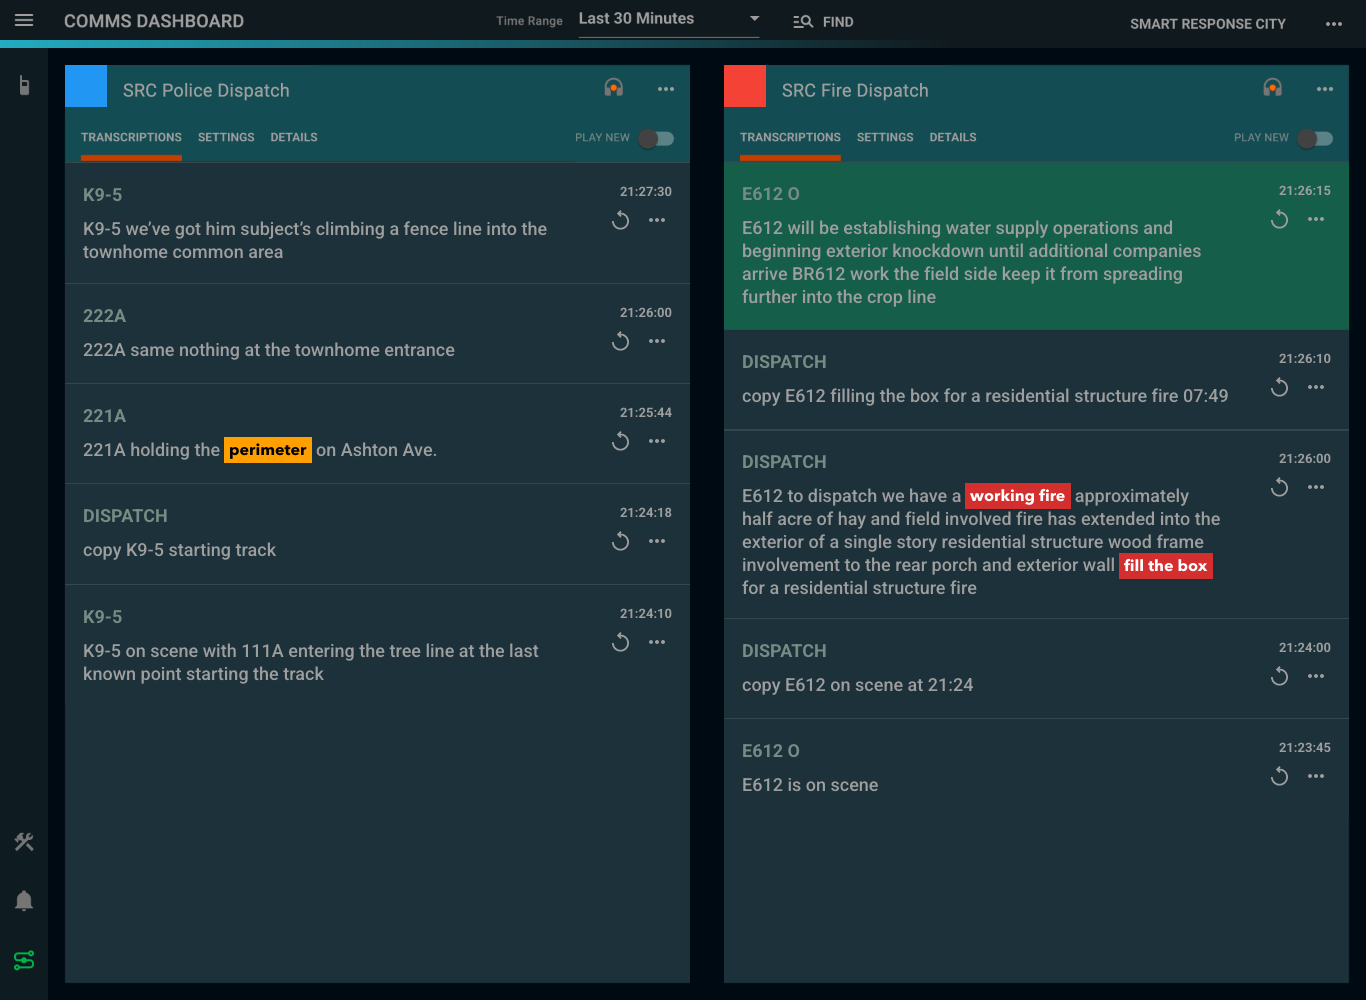Click the FIND search button

point(823,22)
